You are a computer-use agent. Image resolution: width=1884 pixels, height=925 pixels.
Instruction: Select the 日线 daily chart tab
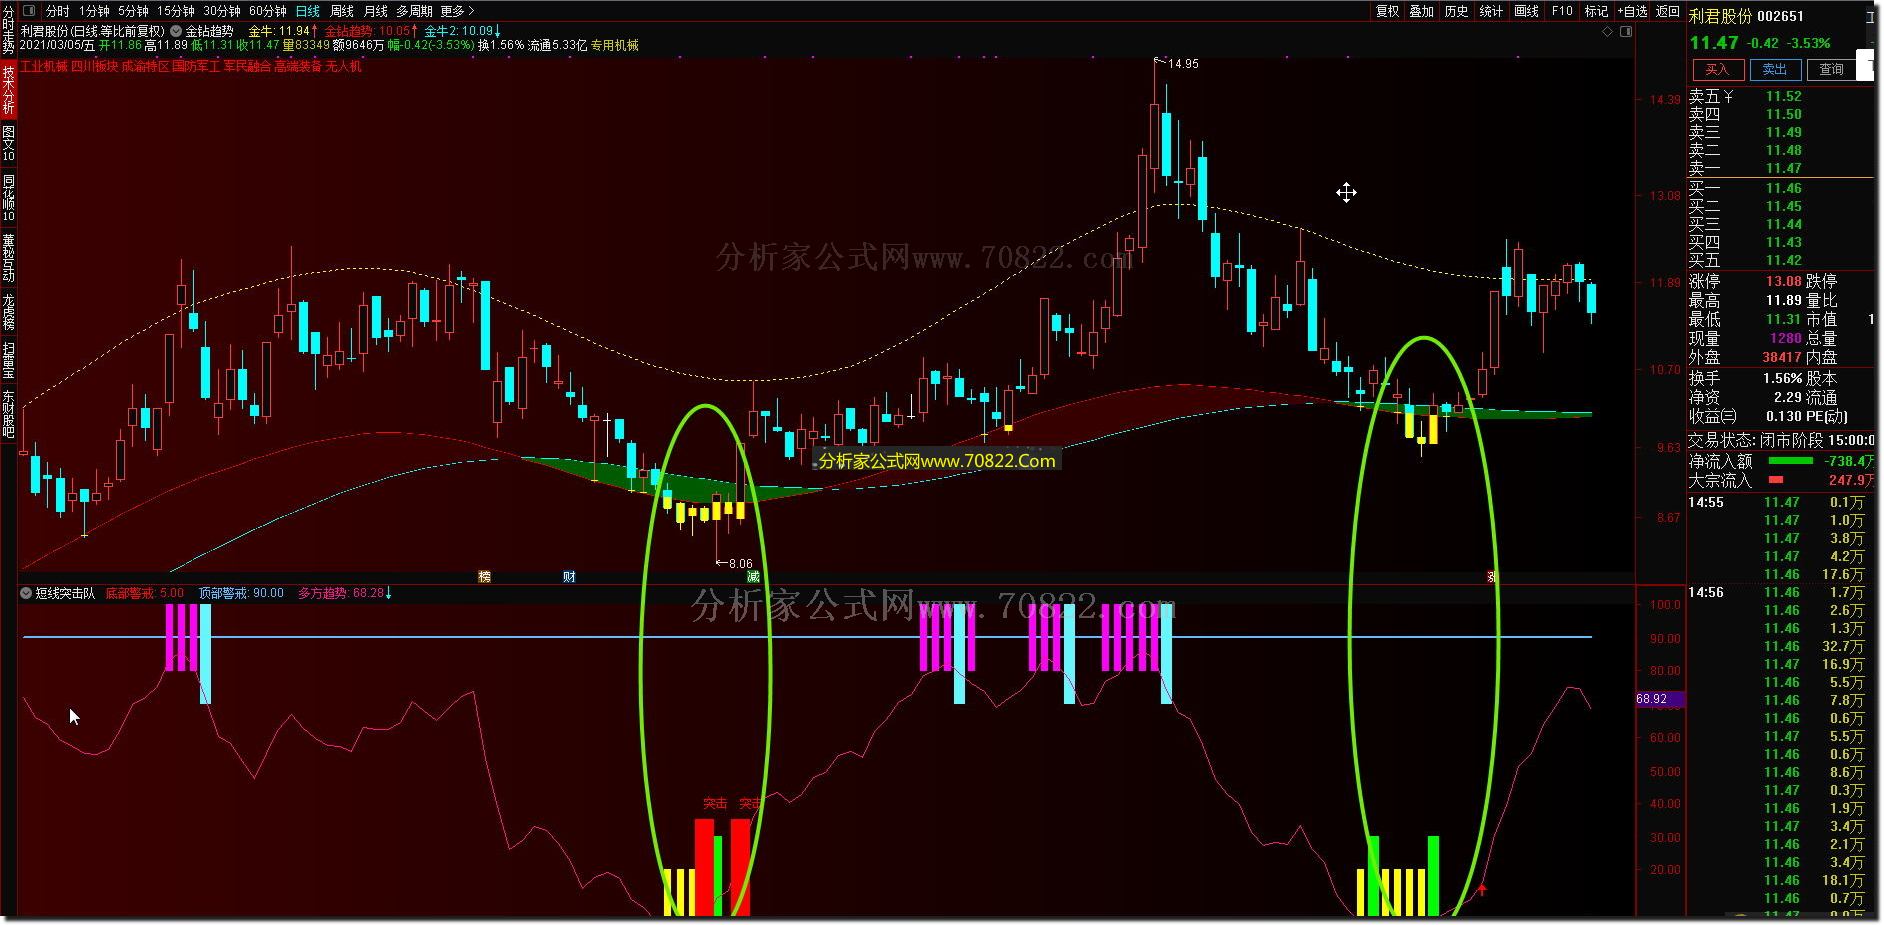(x=308, y=11)
